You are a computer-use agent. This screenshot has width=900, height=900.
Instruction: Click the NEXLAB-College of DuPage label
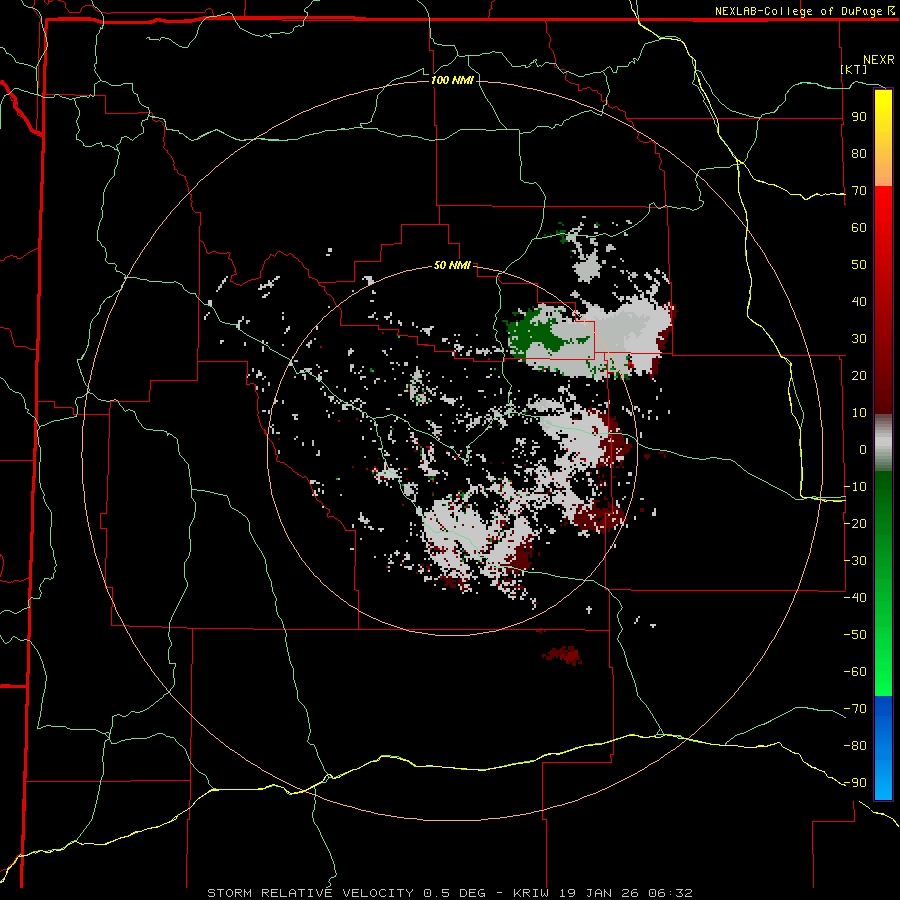coord(804,11)
